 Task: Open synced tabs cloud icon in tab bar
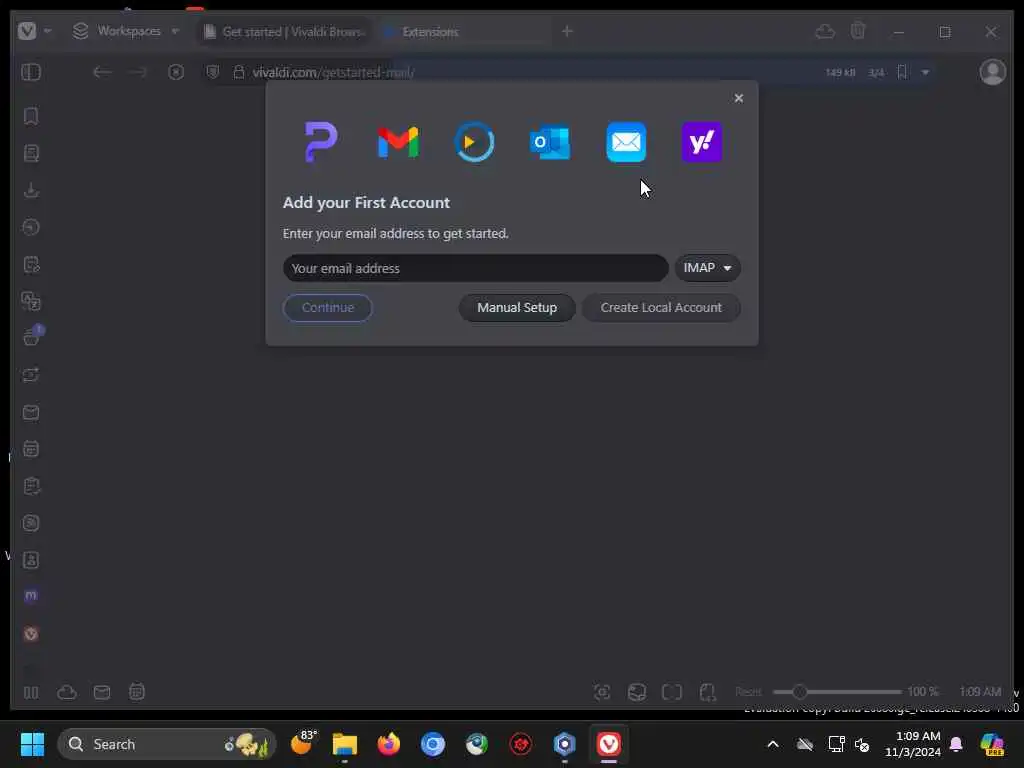coord(825,31)
